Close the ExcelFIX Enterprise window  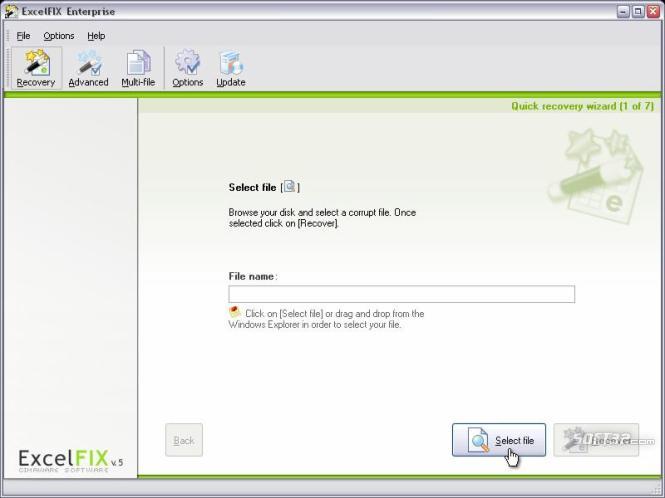point(653,11)
